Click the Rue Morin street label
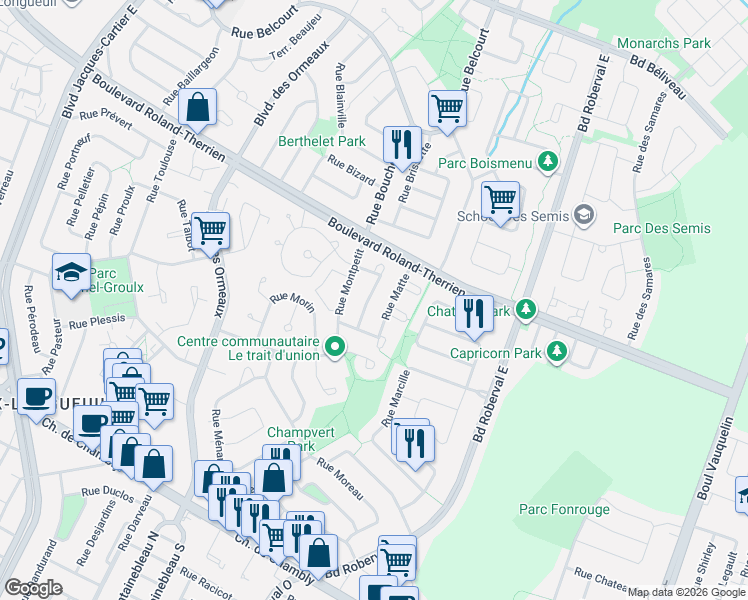This screenshot has width=748, height=600. point(292,302)
